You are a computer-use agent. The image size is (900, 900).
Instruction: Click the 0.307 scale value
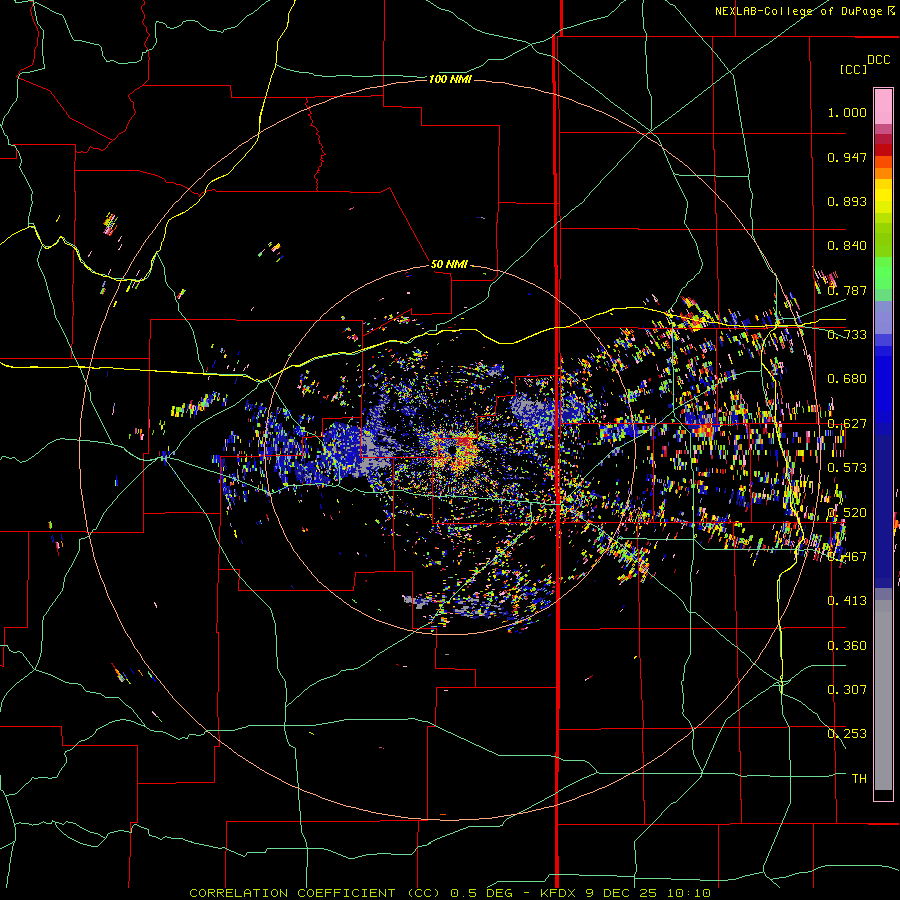[847, 690]
